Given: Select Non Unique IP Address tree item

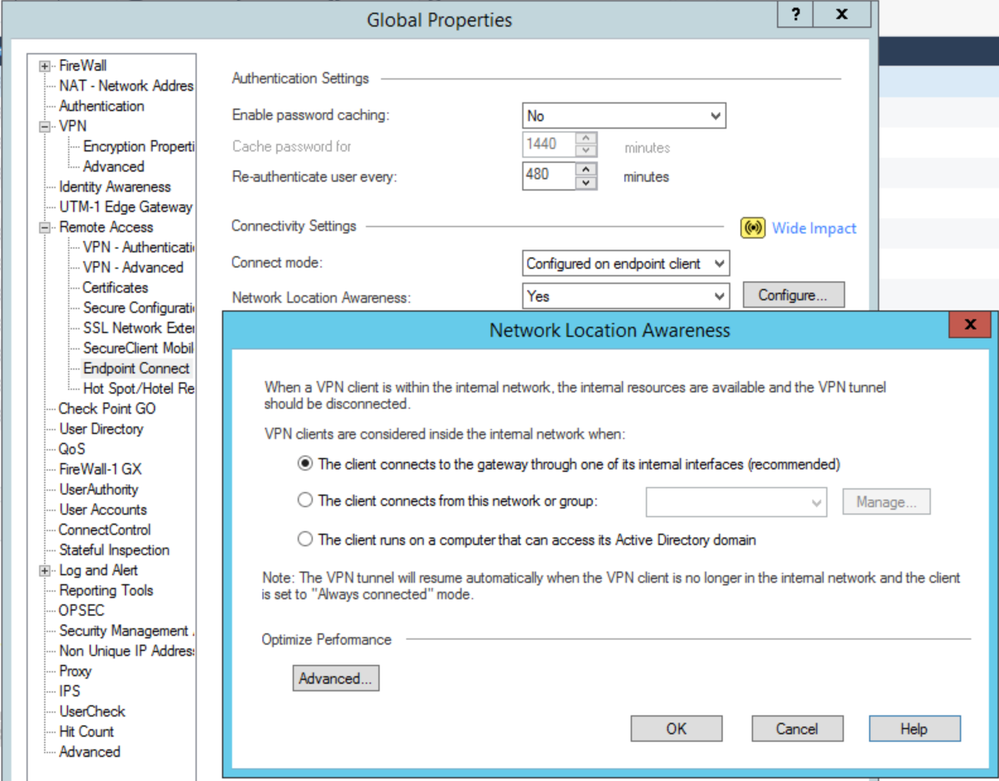Looking at the screenshot, I should [126, 651].
